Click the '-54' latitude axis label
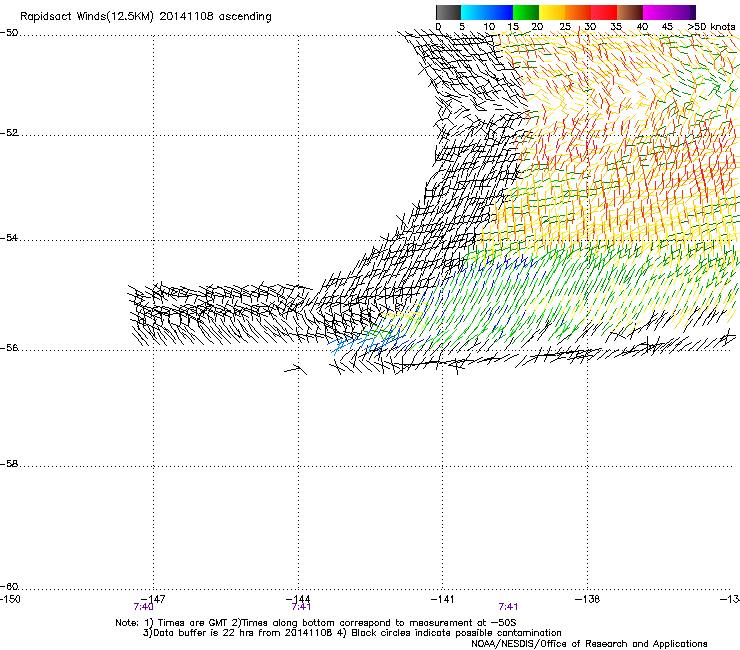The height and width of the screenshot is (650, 740). point(9,237)
